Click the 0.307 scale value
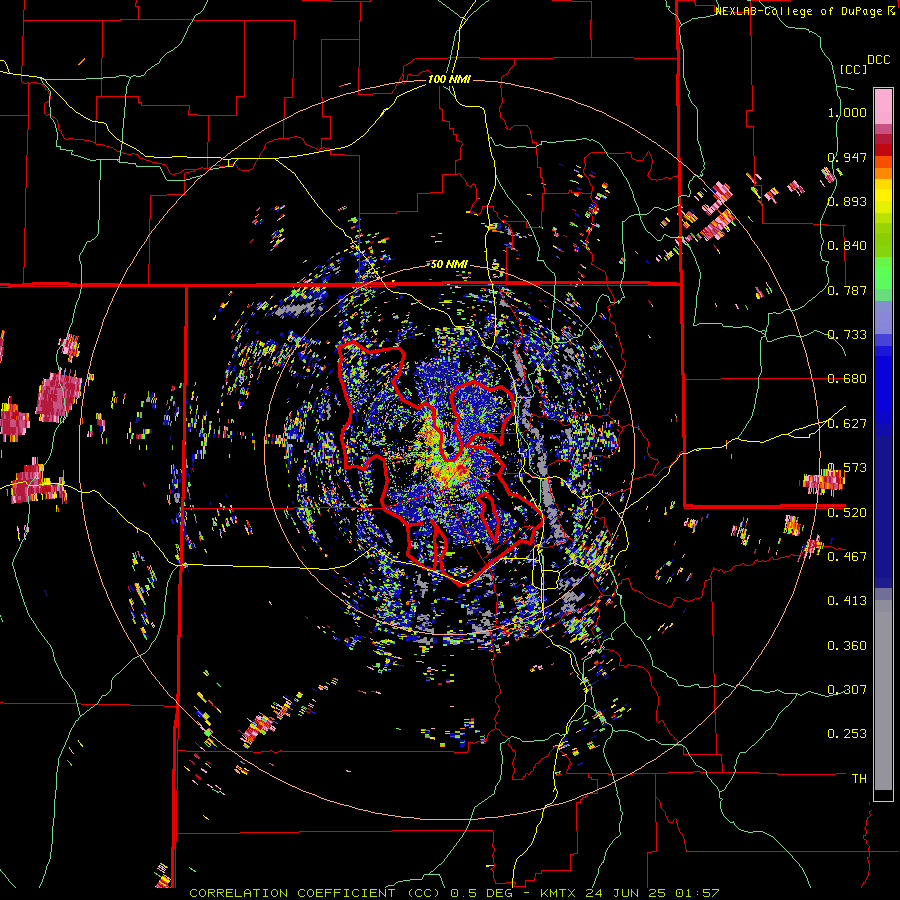This screenshot has width=900, height=900. click(847, 690)
